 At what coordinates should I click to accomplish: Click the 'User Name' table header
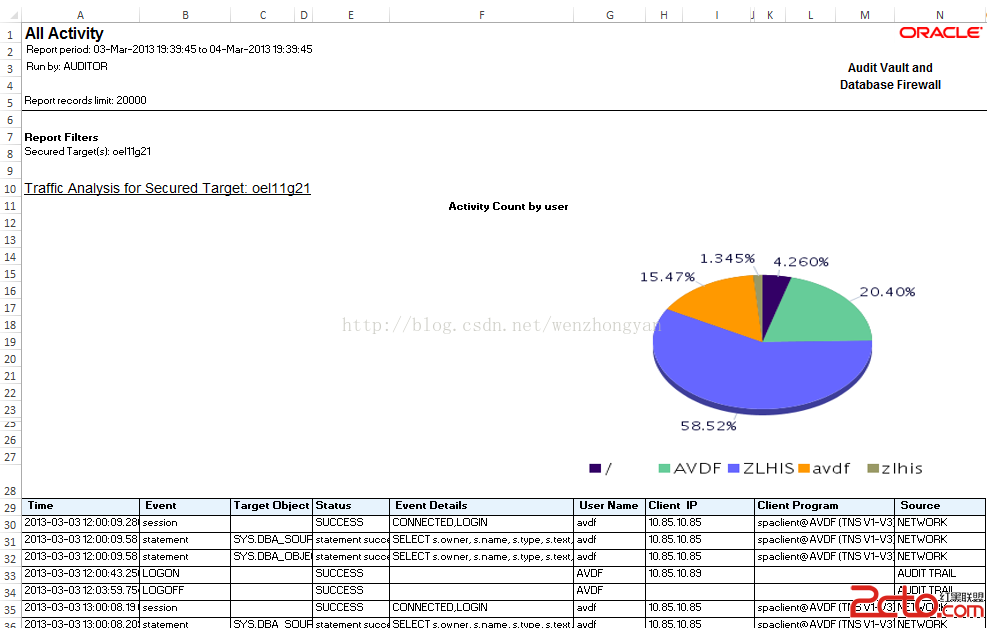[x=609, y=506]
